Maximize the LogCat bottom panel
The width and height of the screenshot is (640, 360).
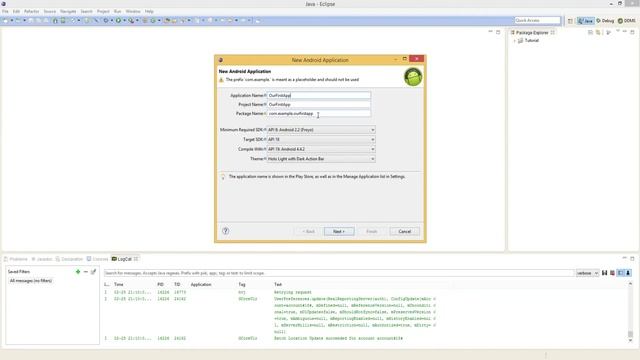point(632,258)
